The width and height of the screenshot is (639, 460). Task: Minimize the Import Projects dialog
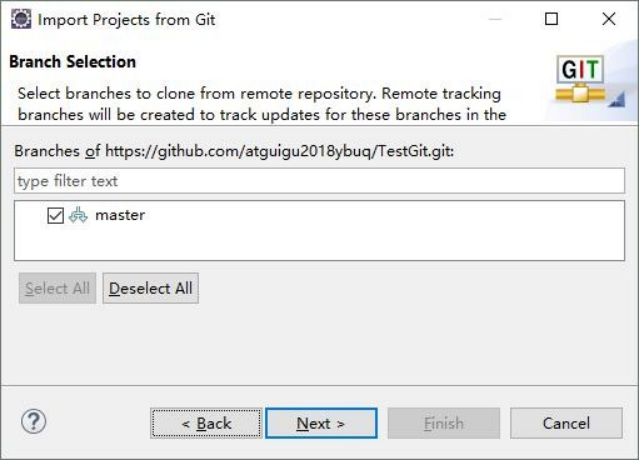pos(493,19)
